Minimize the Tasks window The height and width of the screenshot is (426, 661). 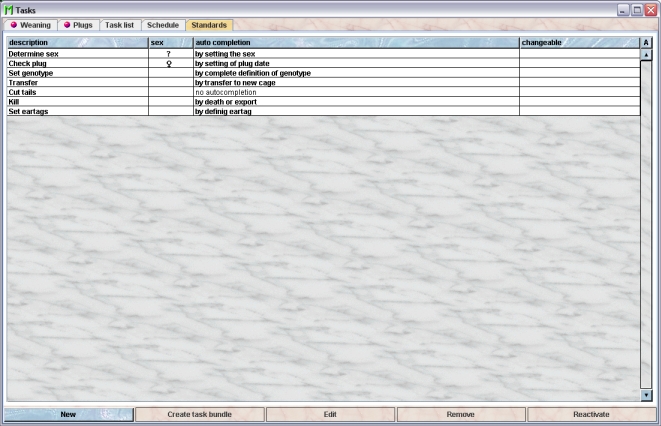coord(623,8)
